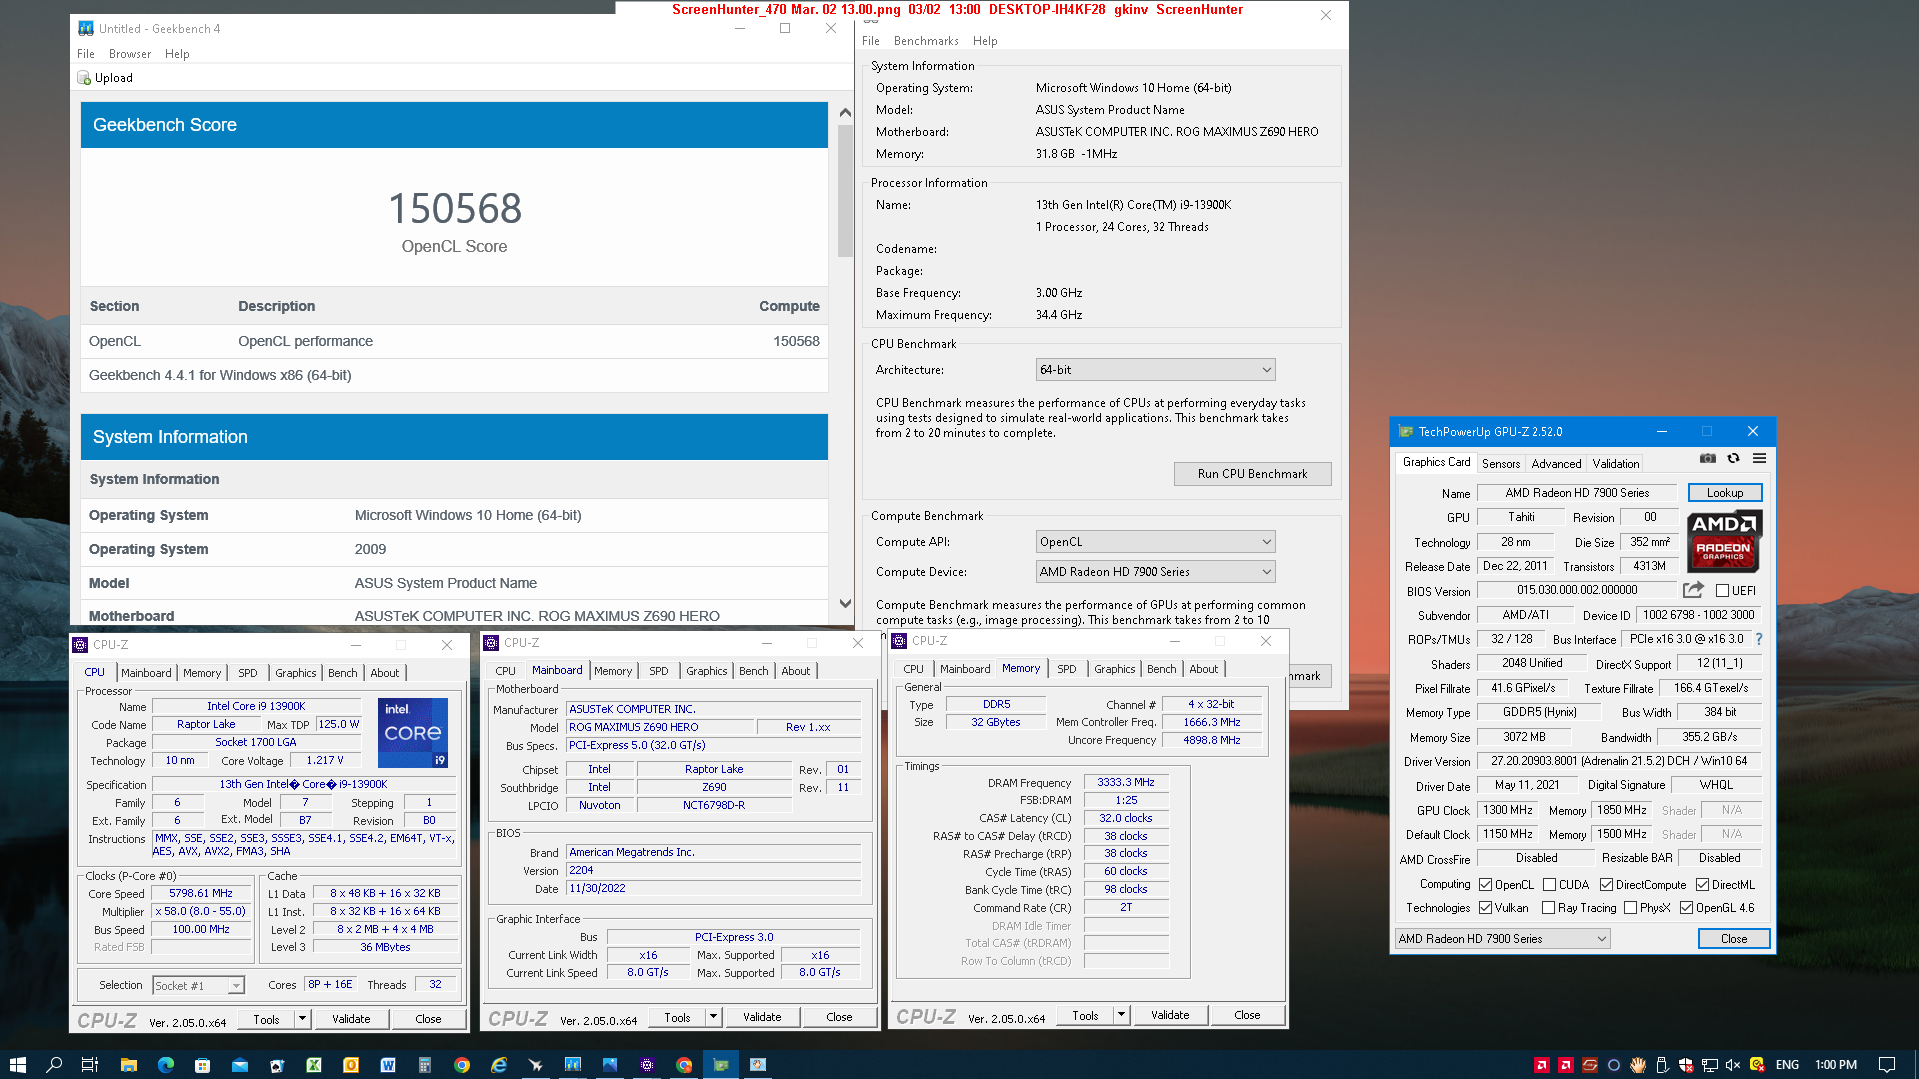1919x1079 pixels.
Task: Click the AMD Radeon Graphics logo
Action: [x=1725, y=541]
